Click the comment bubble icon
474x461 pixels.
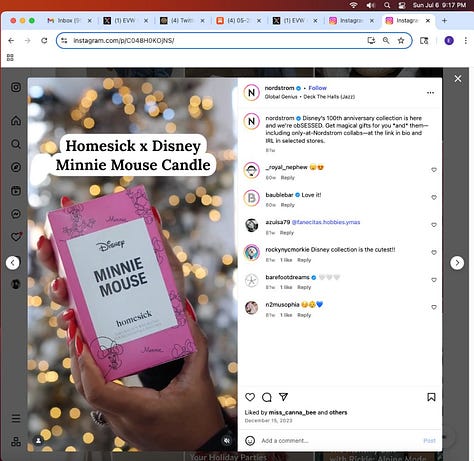click(267, 397)
